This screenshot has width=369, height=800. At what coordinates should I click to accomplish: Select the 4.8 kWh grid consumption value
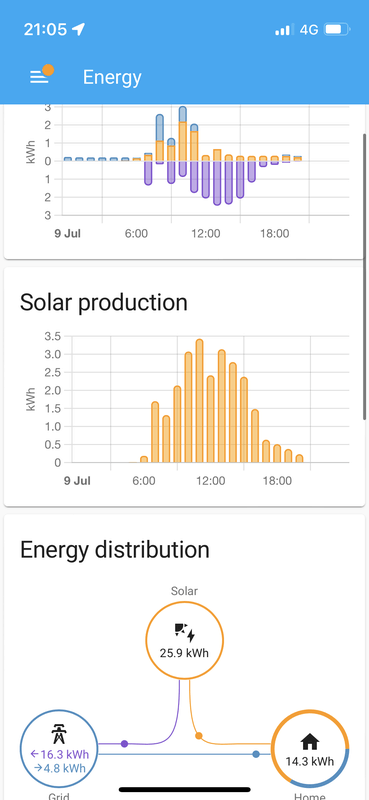[60, 768]
